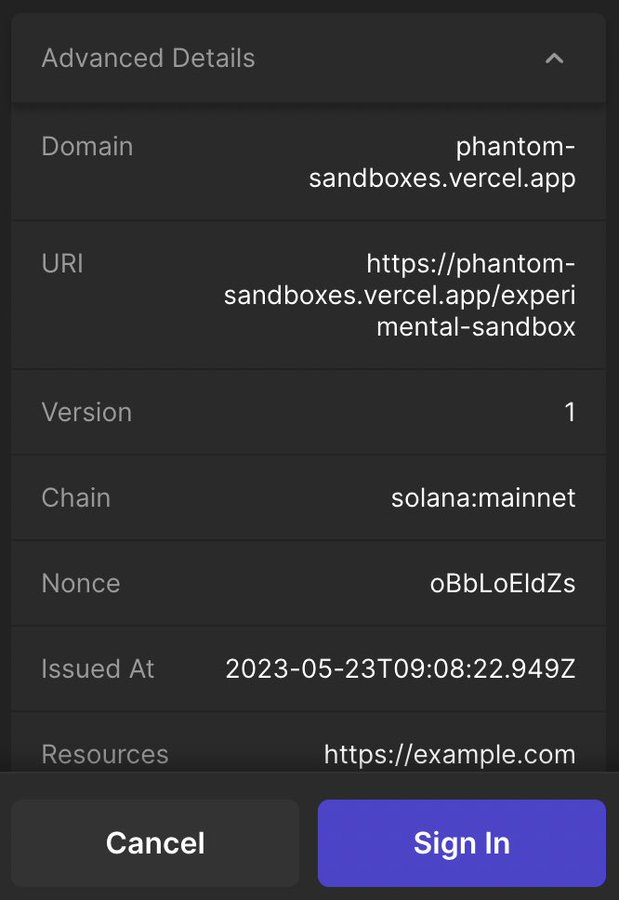Click the 'phantom-' first line of Domain value

[515, 147]
